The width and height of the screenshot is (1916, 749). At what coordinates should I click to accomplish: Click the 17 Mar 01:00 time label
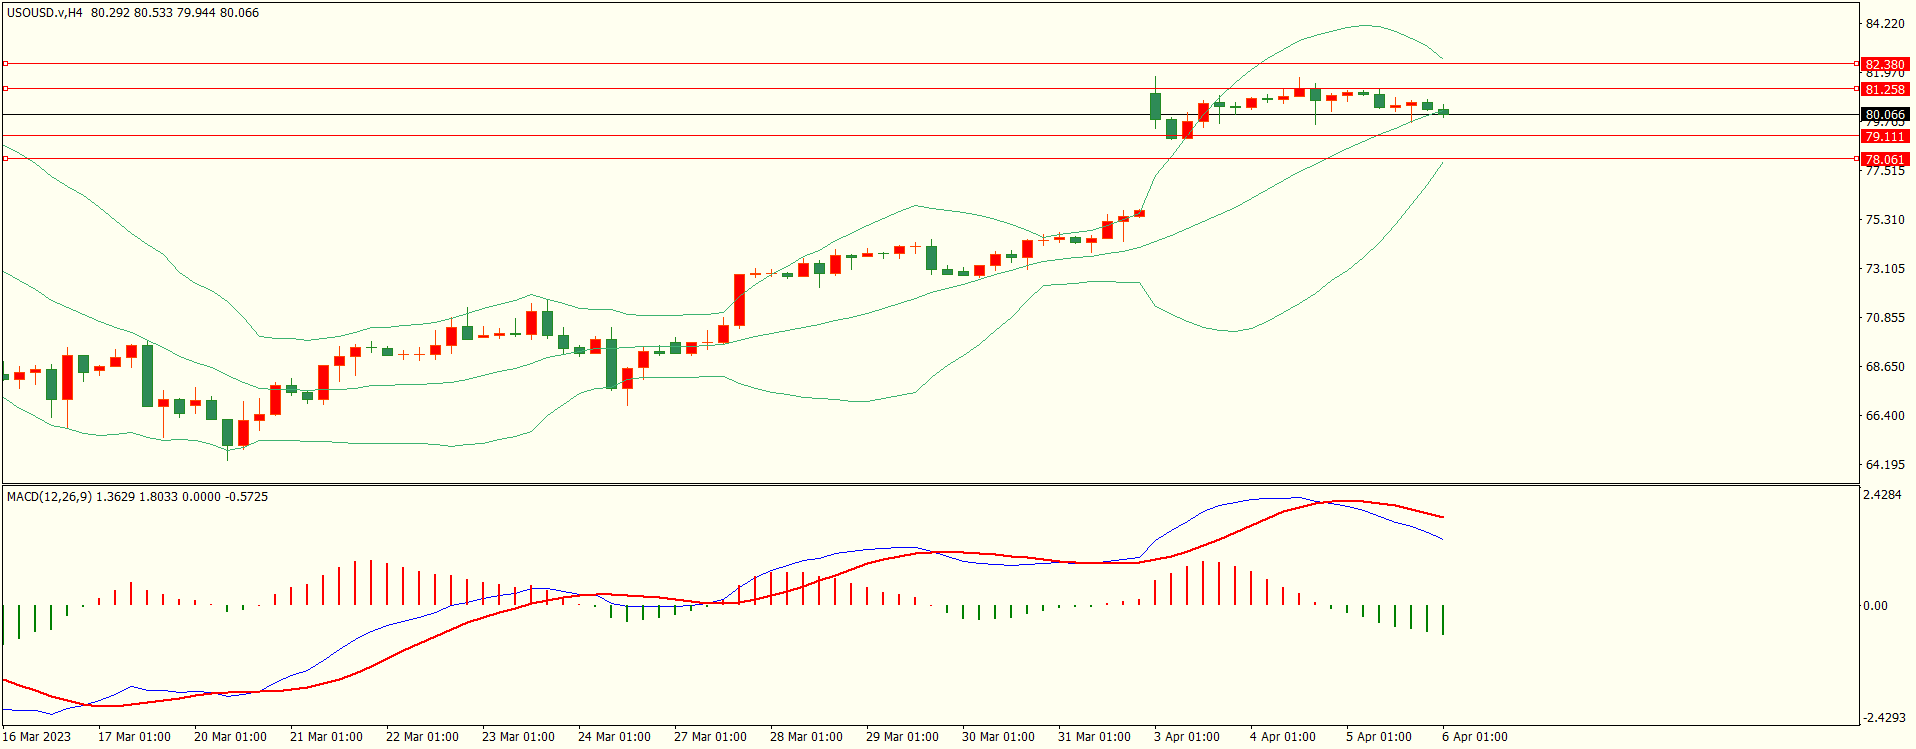[x=134, y=737]
